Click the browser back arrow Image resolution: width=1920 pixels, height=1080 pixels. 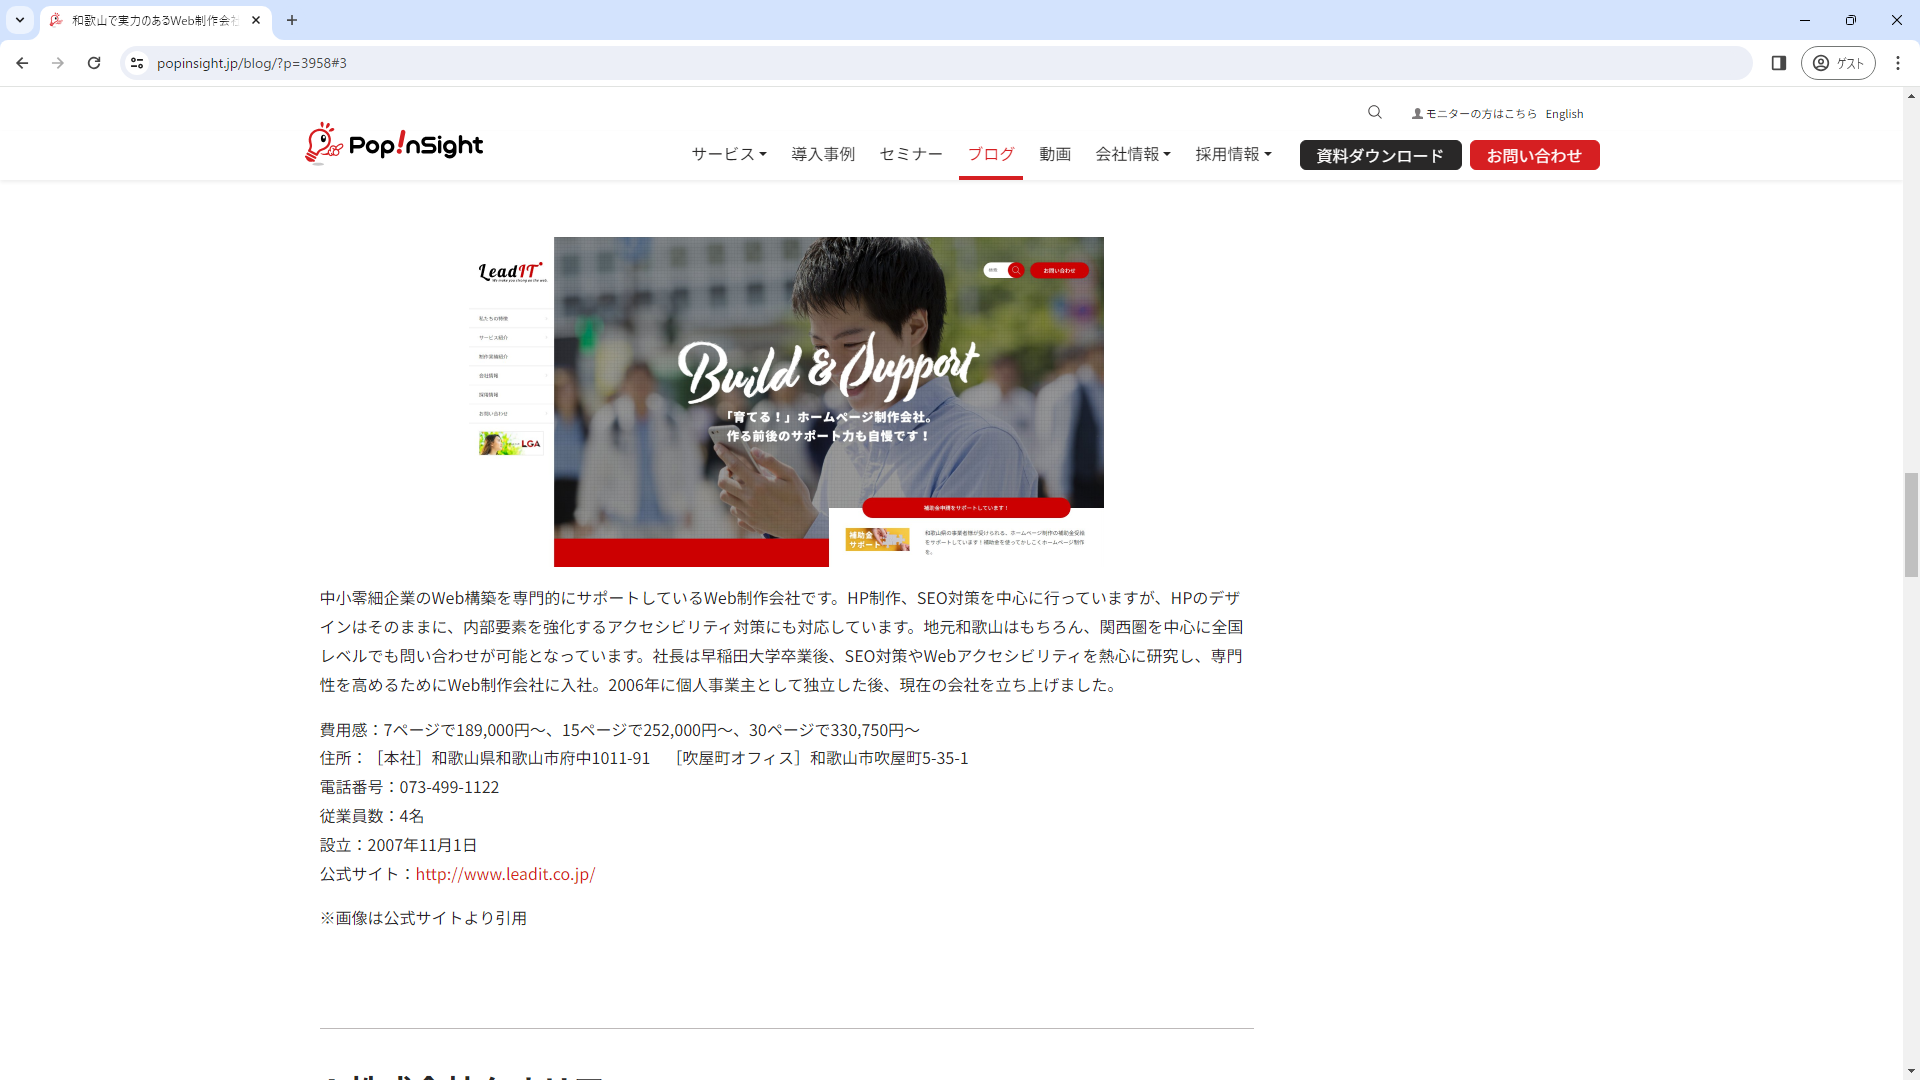pos(22,63)
